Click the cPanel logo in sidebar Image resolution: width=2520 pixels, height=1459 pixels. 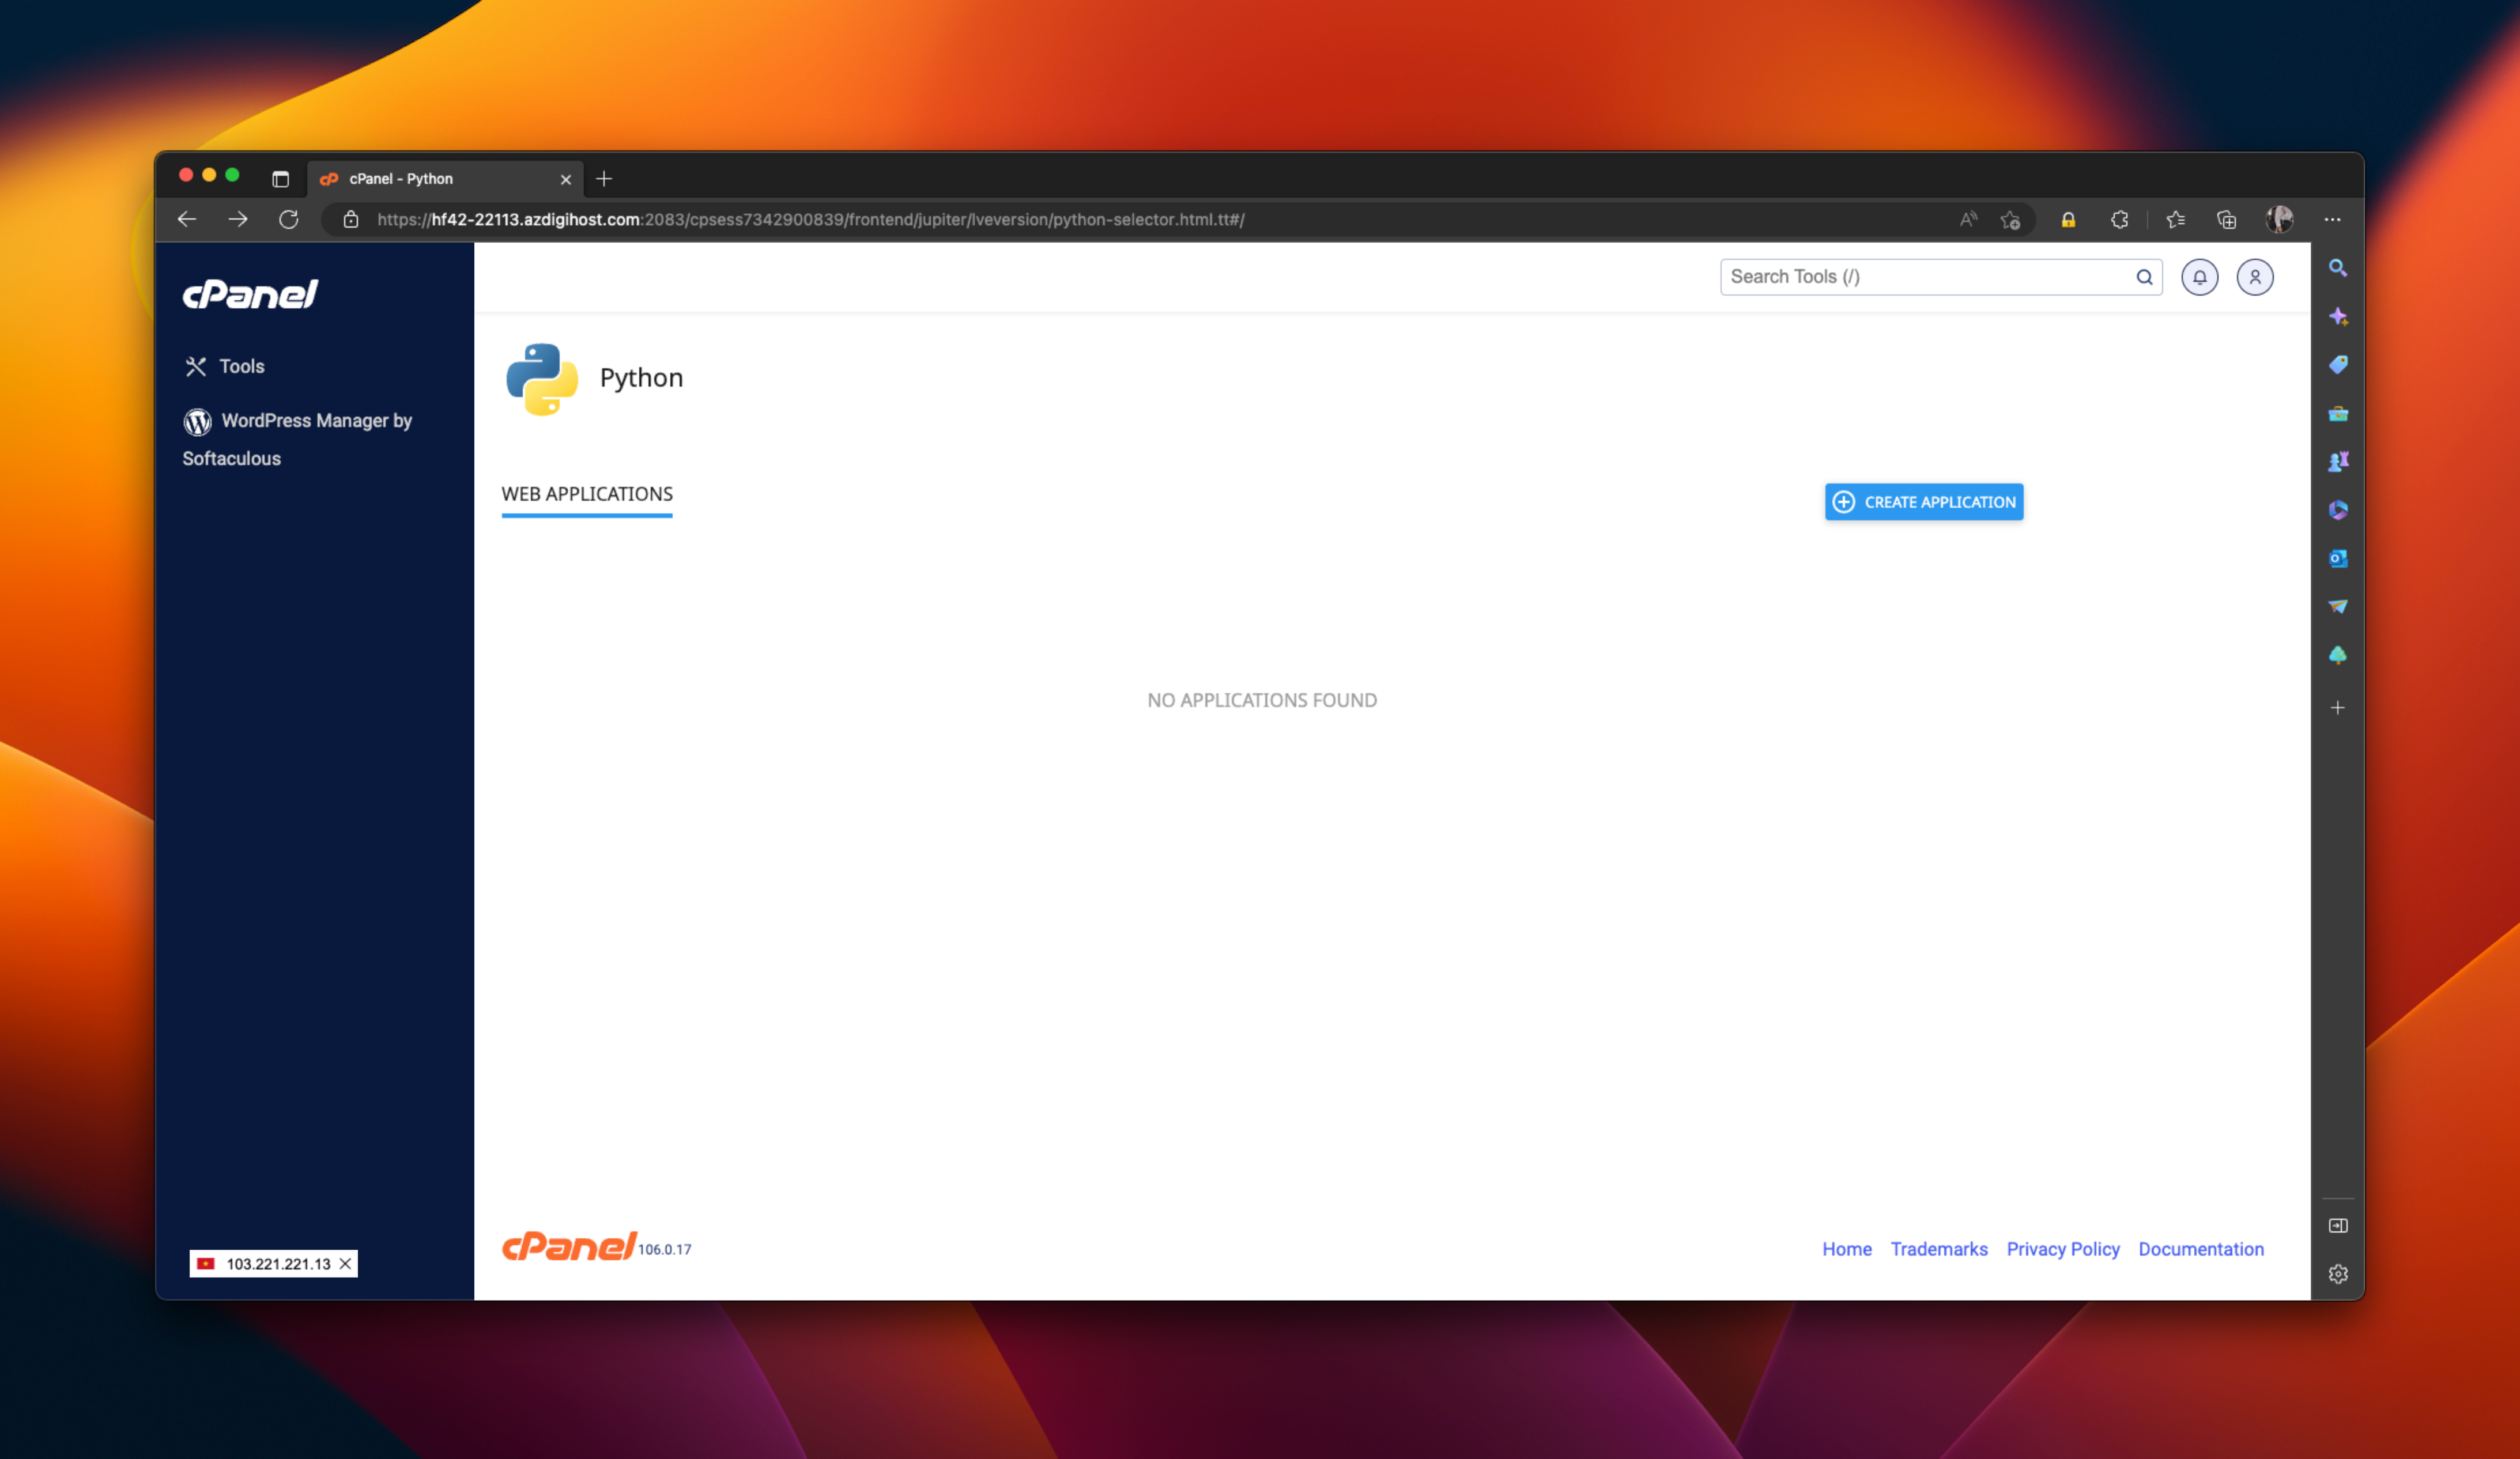pos(250,294)
